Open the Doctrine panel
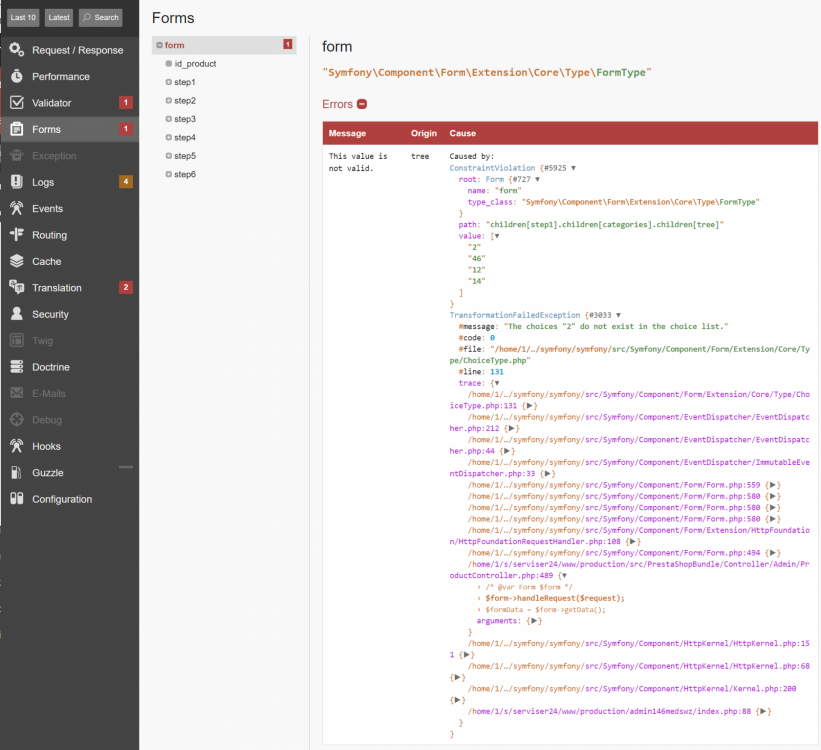This screenshot has width=821, height=750. [70, 367]
